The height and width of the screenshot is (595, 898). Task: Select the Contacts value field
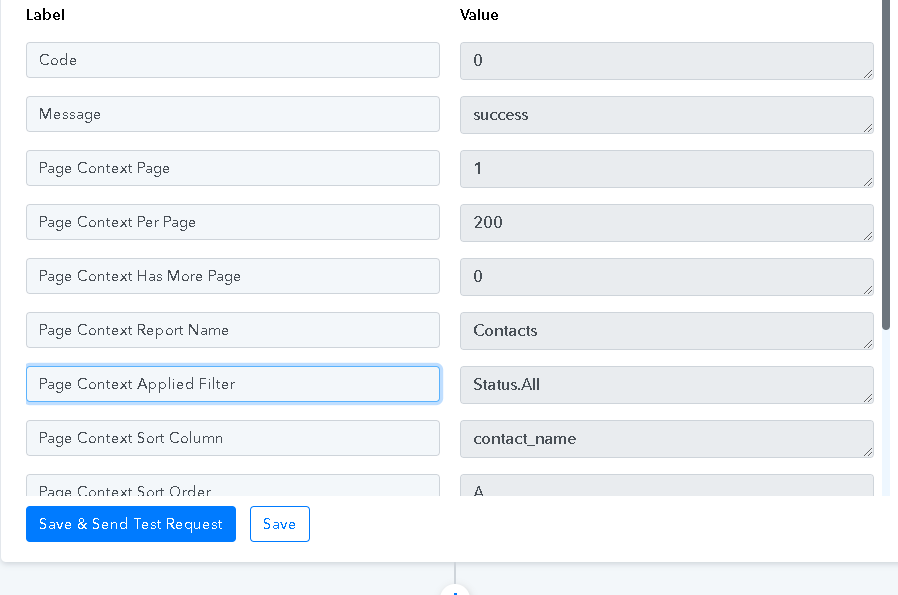667,331
